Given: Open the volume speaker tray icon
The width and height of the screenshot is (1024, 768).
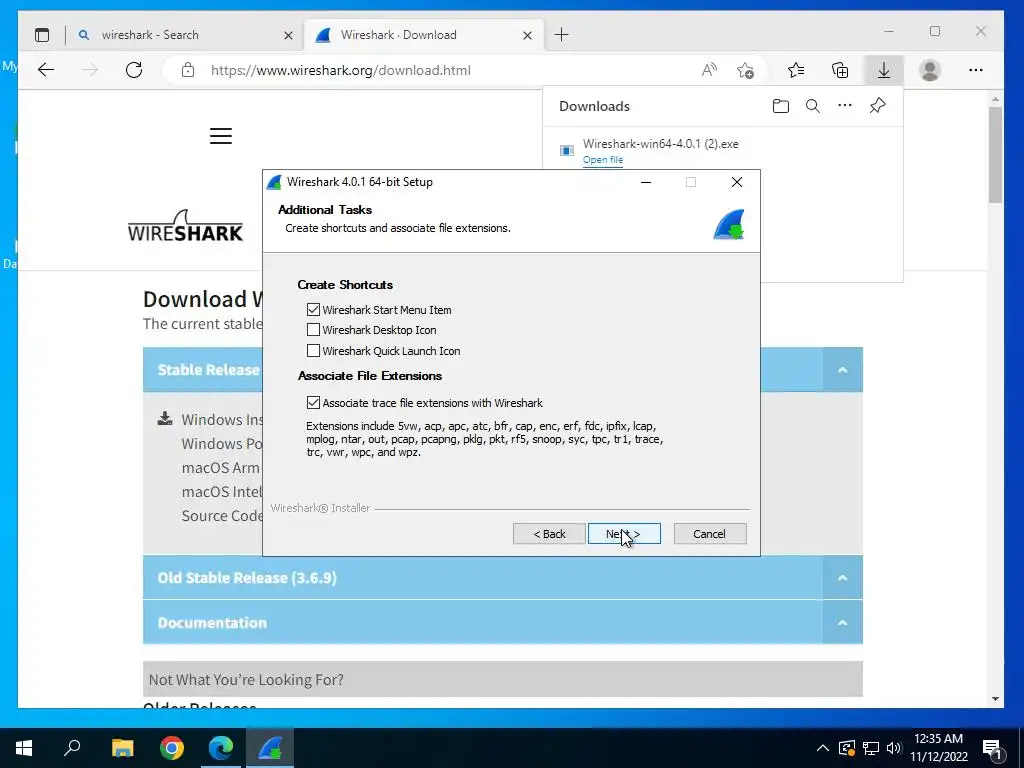Looking at the screenshot, I should (893, 748).
